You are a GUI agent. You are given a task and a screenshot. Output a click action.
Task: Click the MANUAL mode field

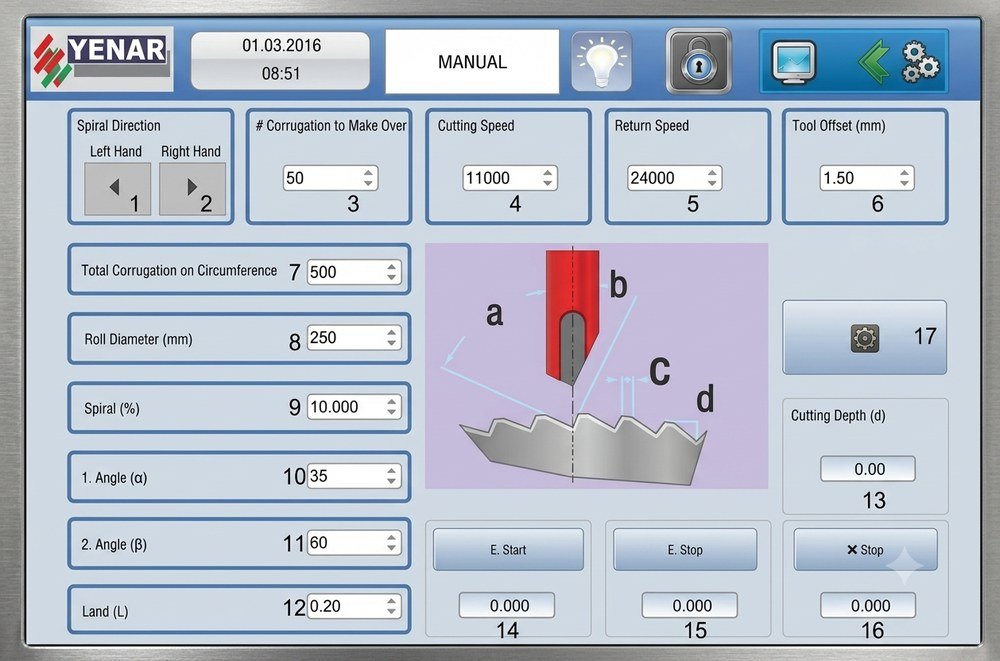click(472, 62)
